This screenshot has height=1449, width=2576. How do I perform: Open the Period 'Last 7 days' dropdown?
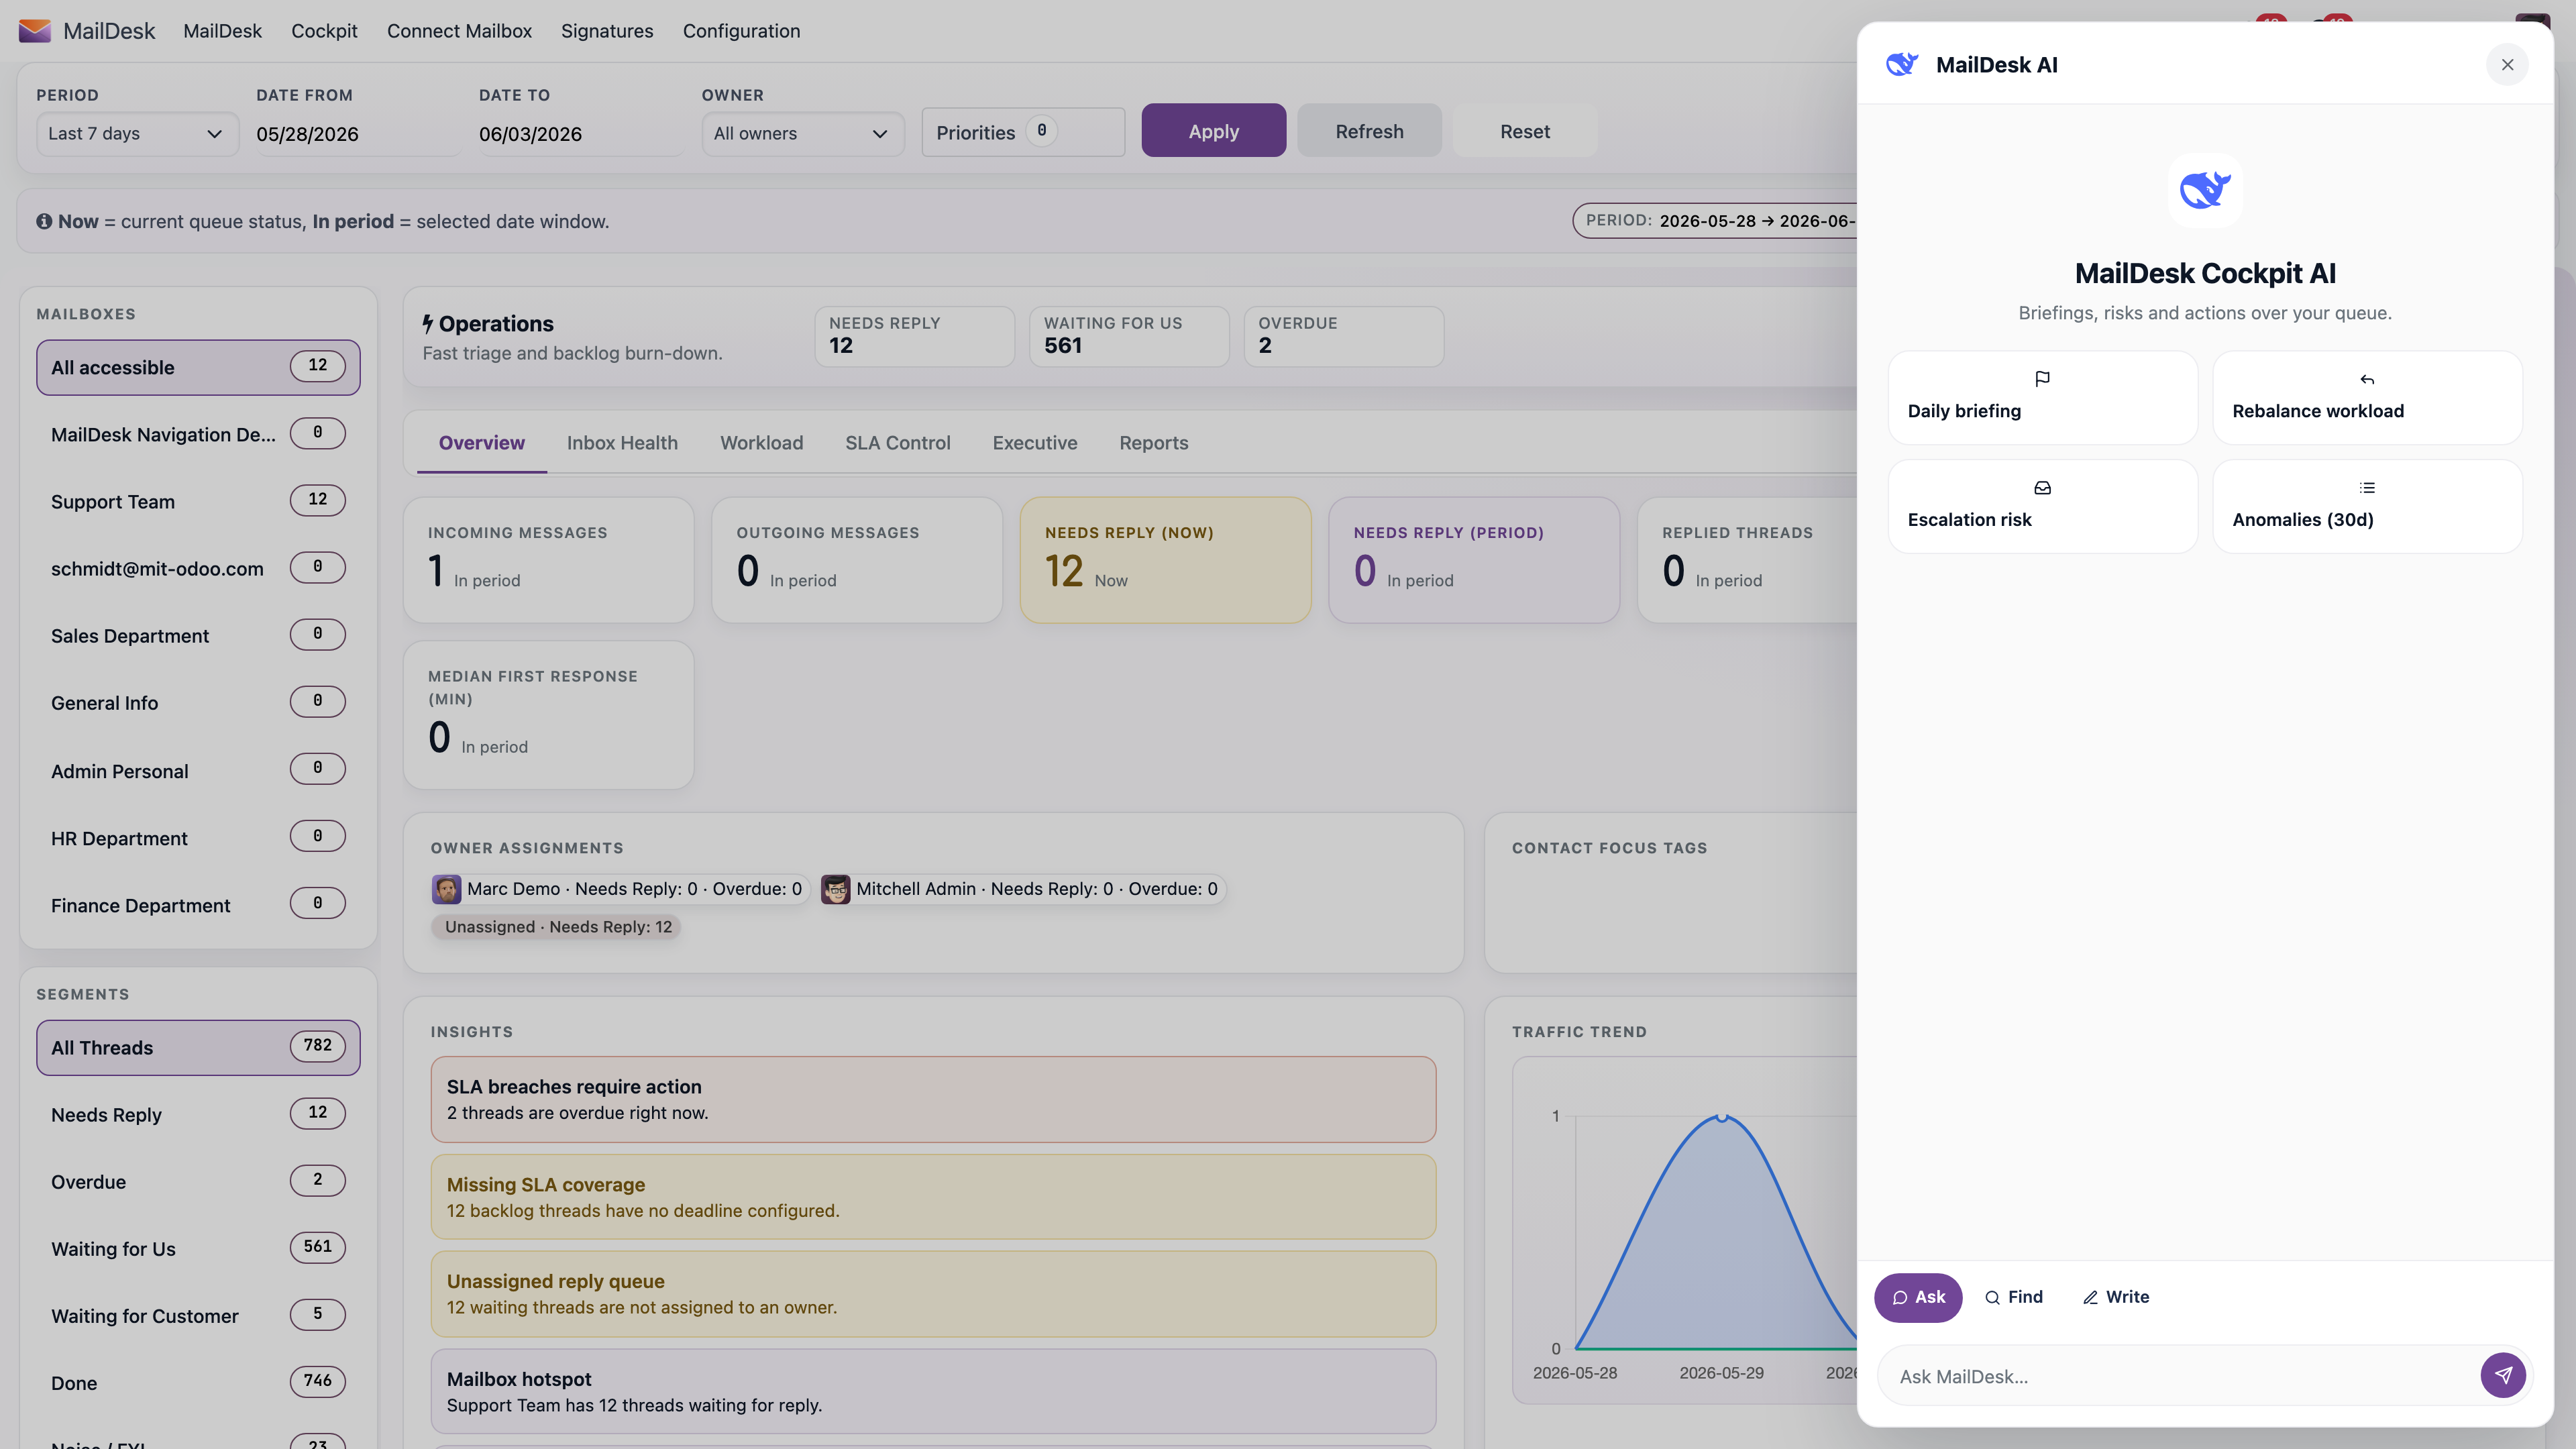click(137, 134)
